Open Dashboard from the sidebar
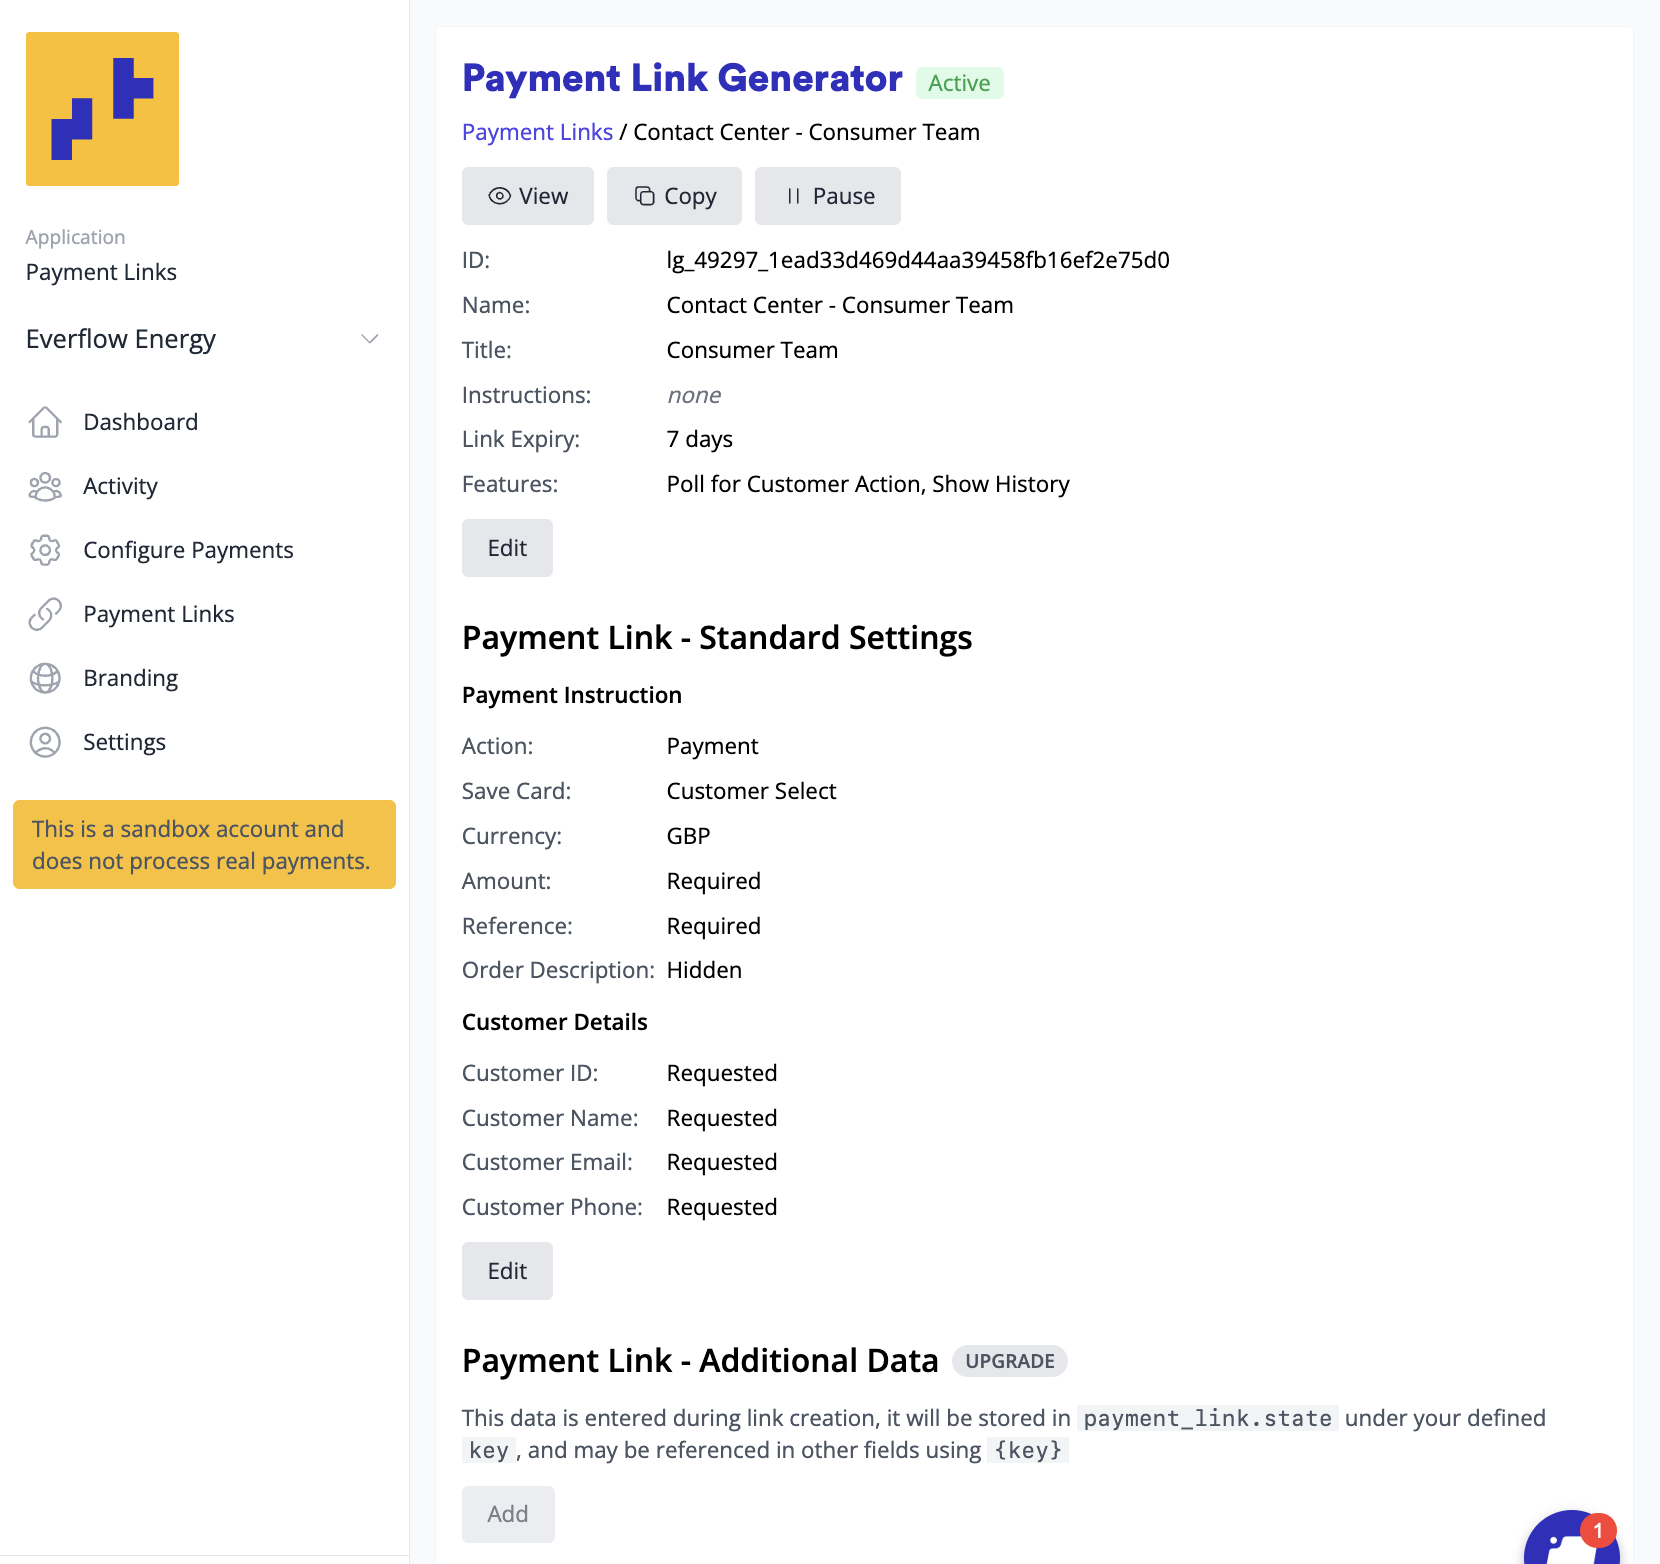The width and height of the screenshot is (1660, 1564). coord(140,422)
